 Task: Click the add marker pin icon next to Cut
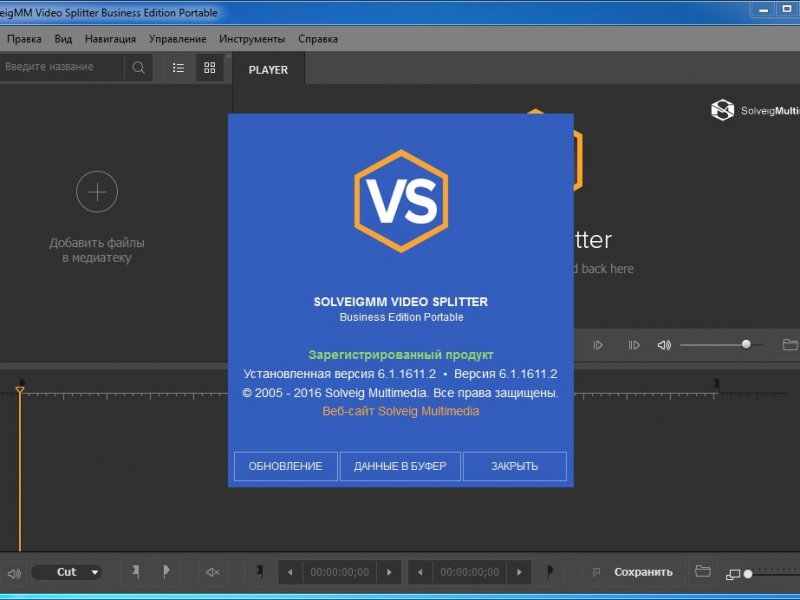tap(136, 572)
